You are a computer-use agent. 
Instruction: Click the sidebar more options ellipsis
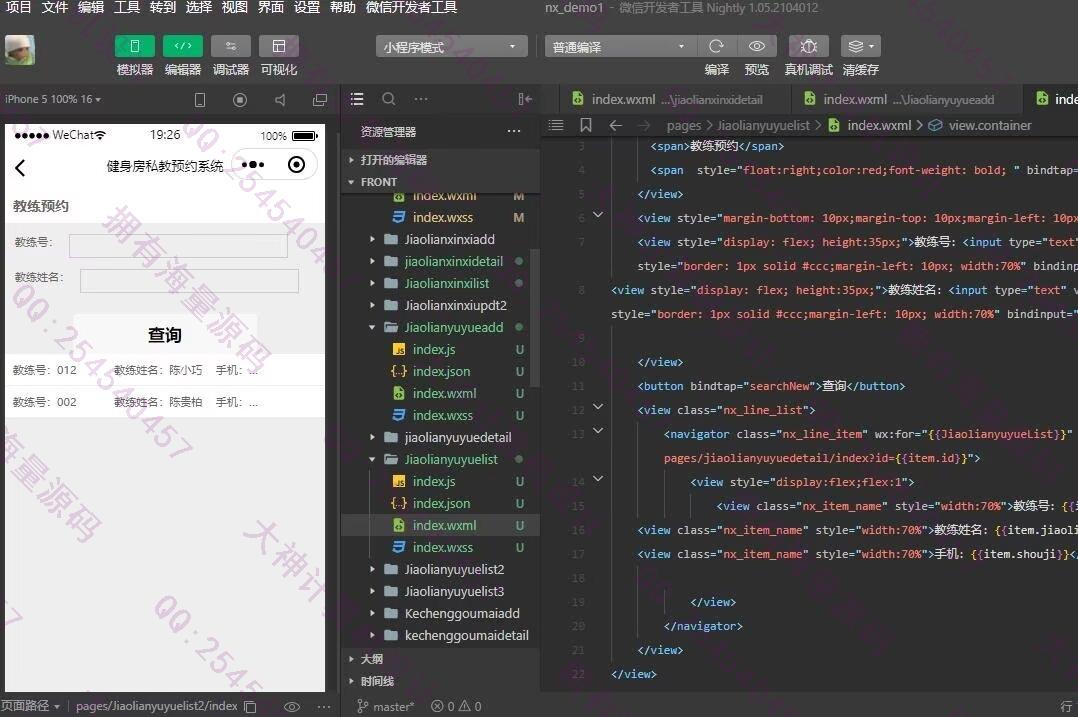[421, 99]
